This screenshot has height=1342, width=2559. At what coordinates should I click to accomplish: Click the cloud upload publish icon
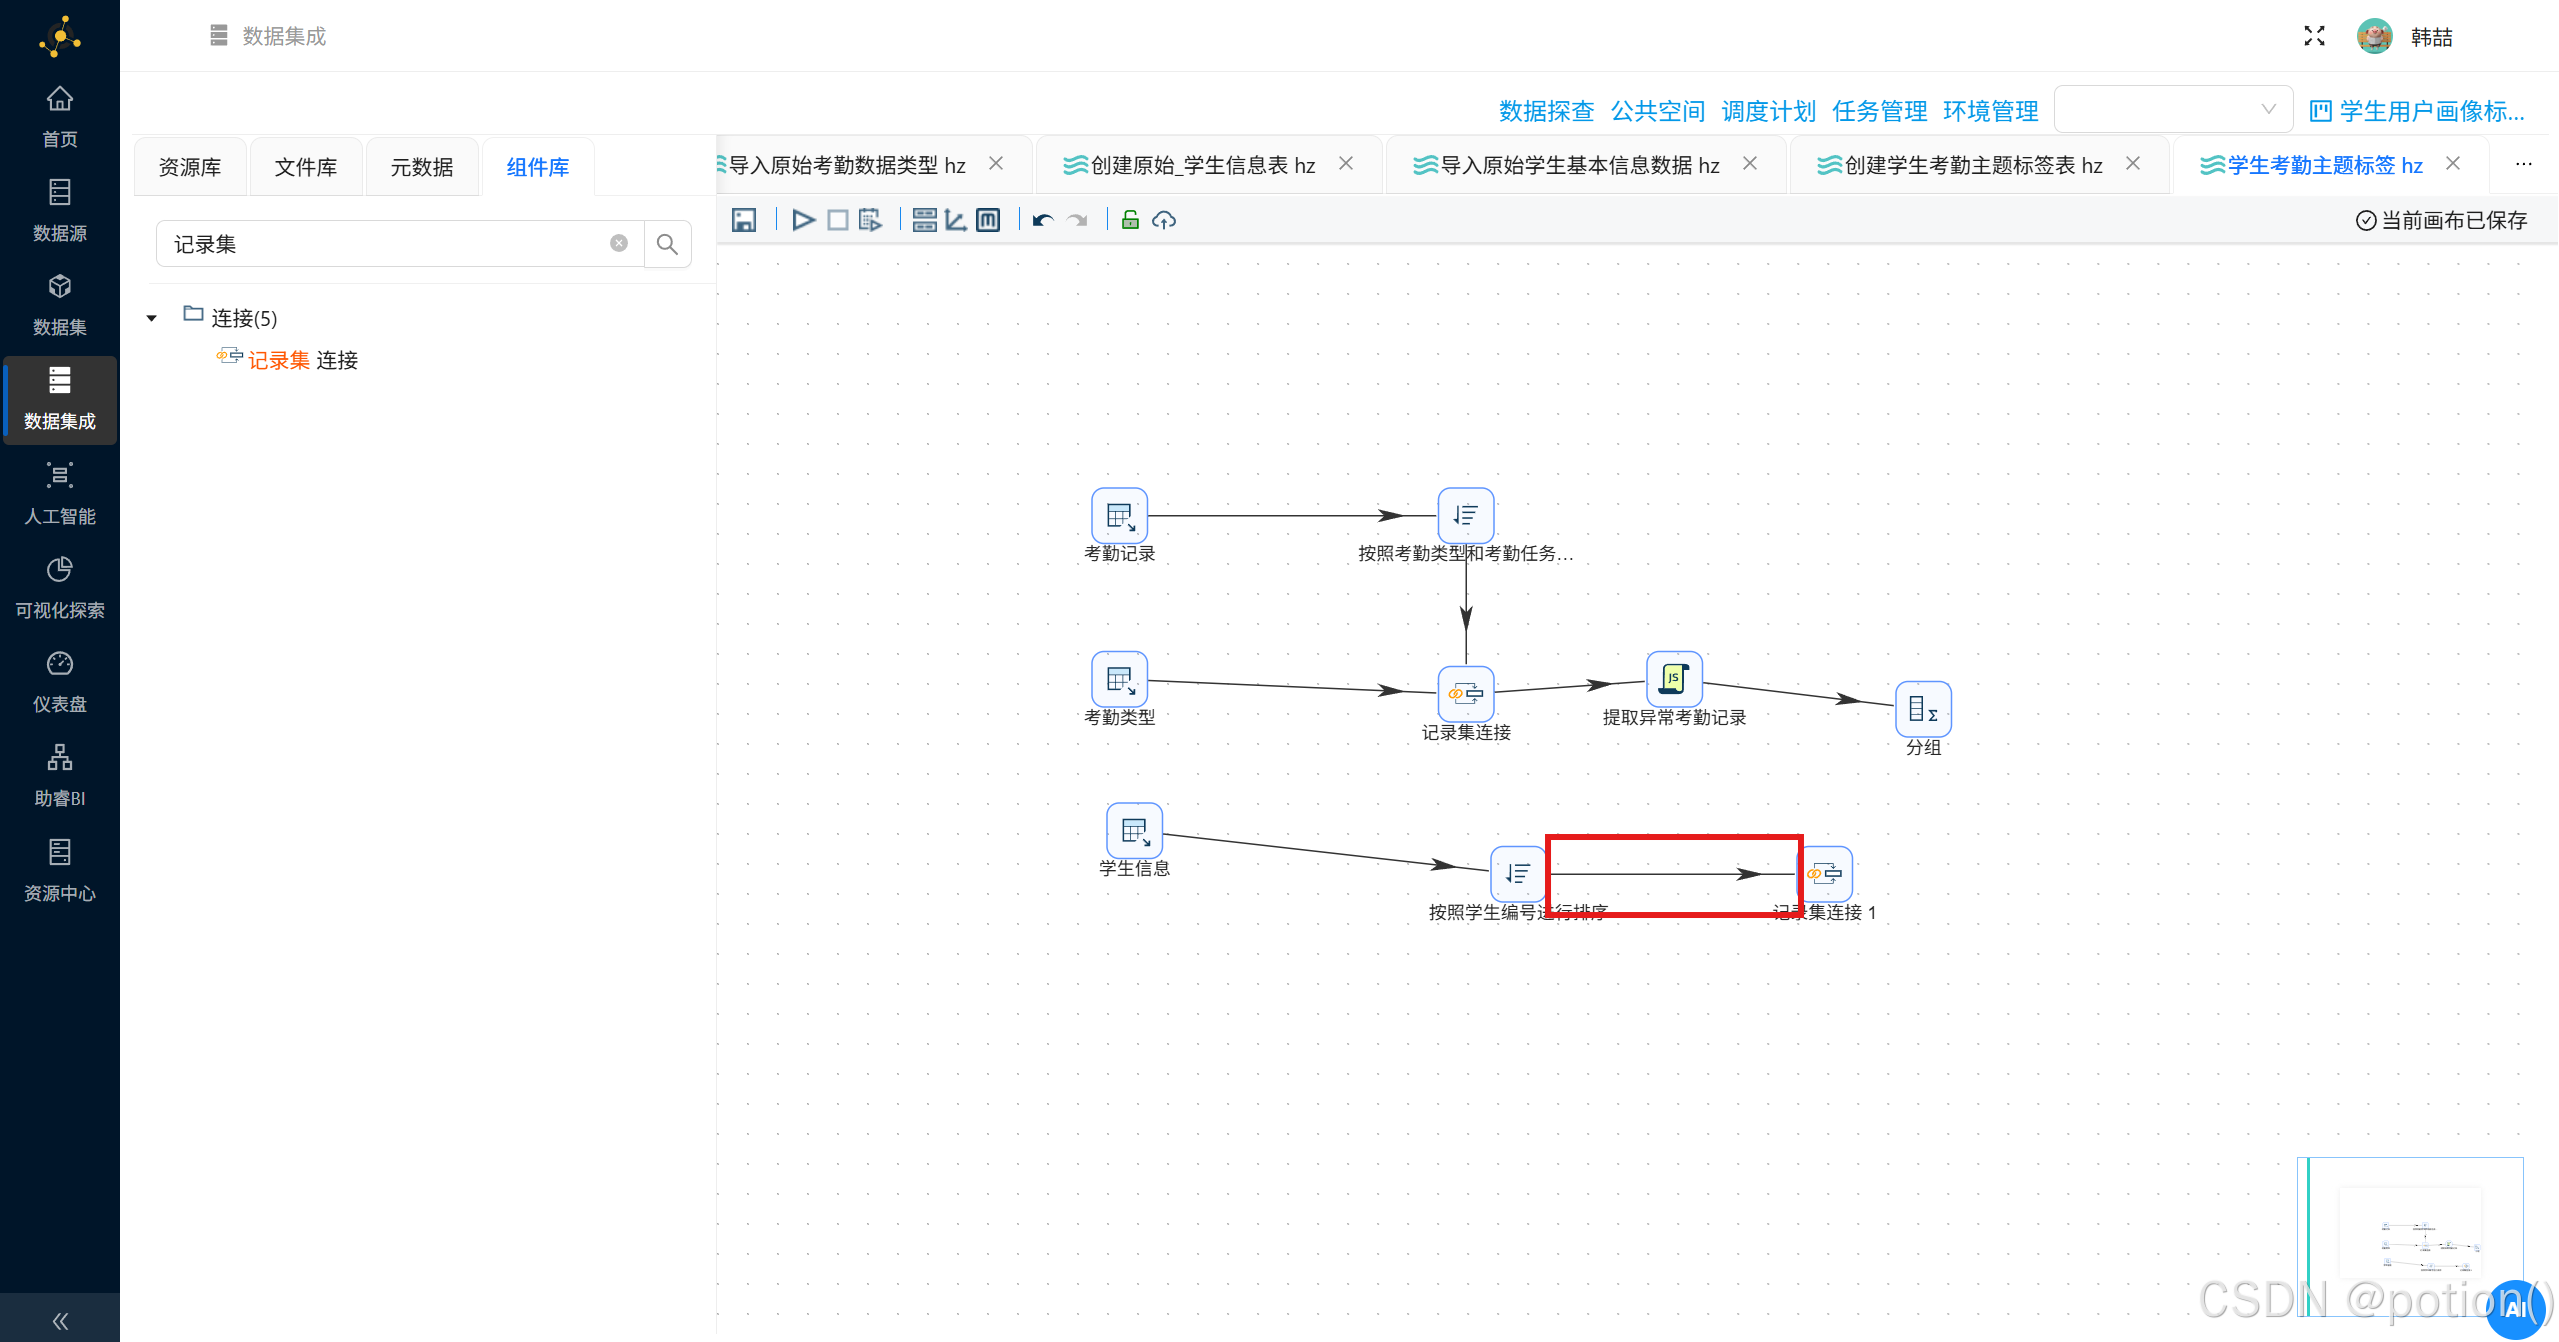(1164, 220)
